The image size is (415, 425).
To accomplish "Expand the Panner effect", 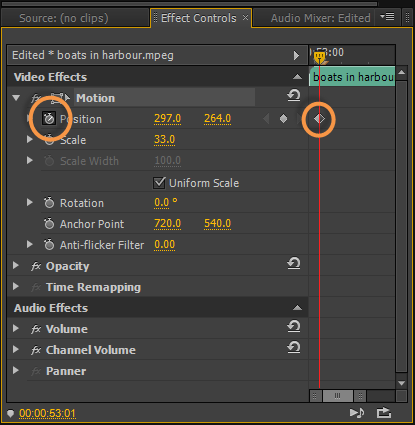I will (x=15, y=371).
